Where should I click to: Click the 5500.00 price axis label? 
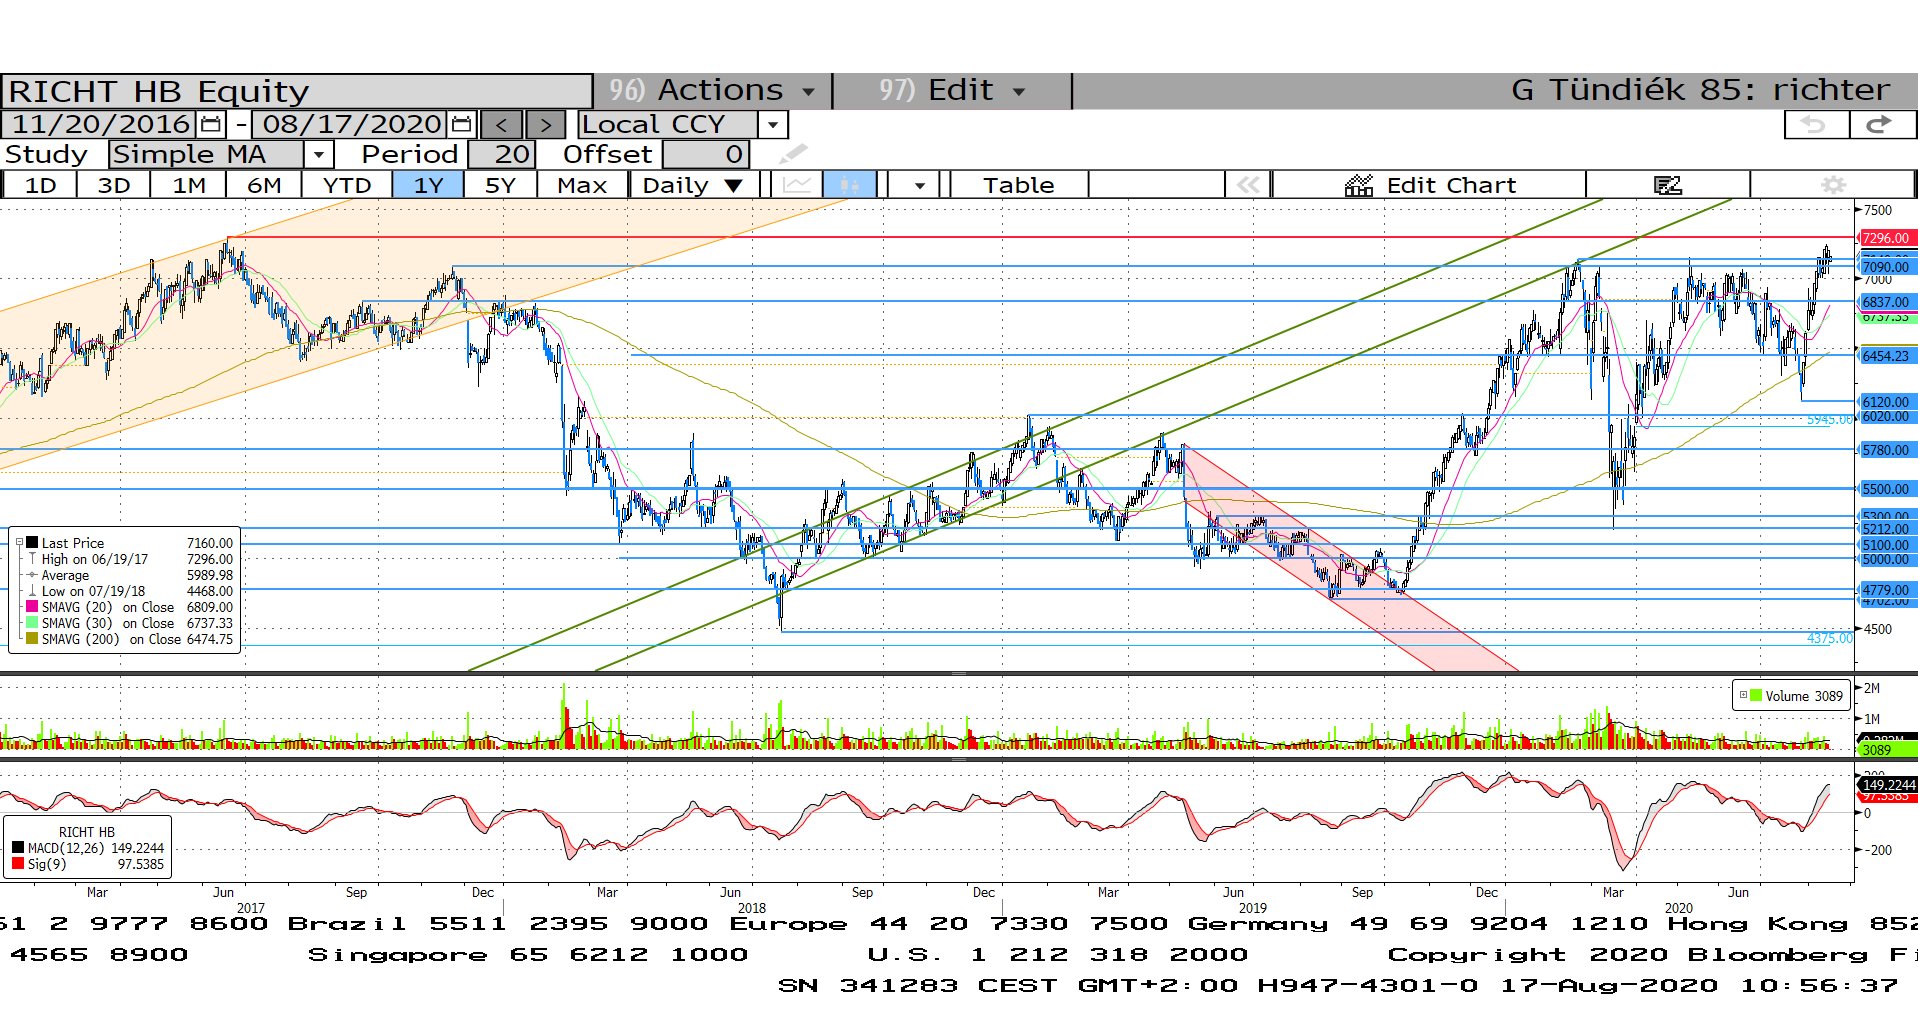1886,489
